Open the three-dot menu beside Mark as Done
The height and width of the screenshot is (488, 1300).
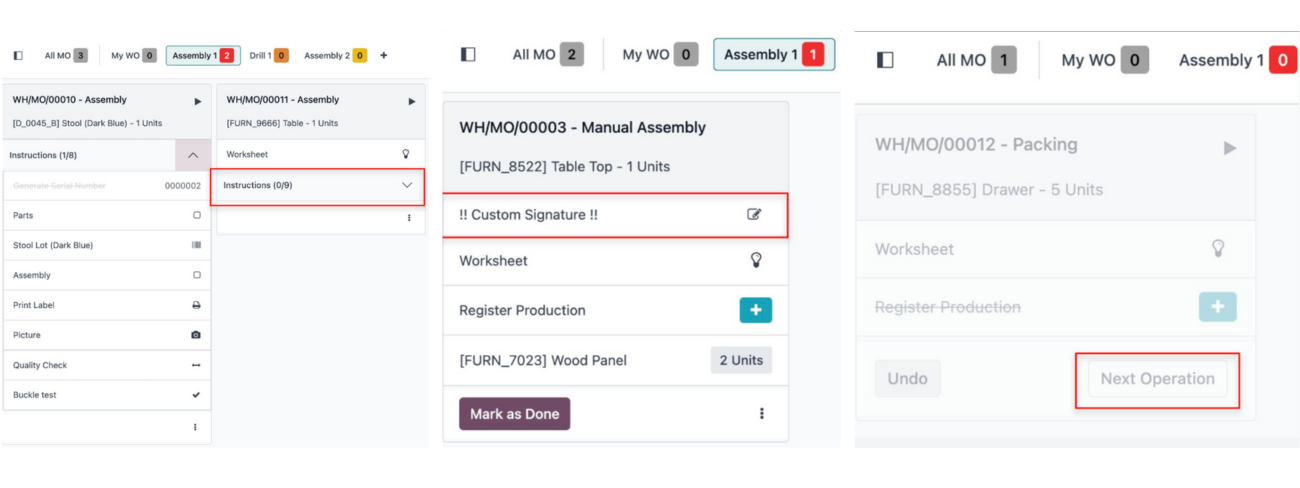[762, 414]
